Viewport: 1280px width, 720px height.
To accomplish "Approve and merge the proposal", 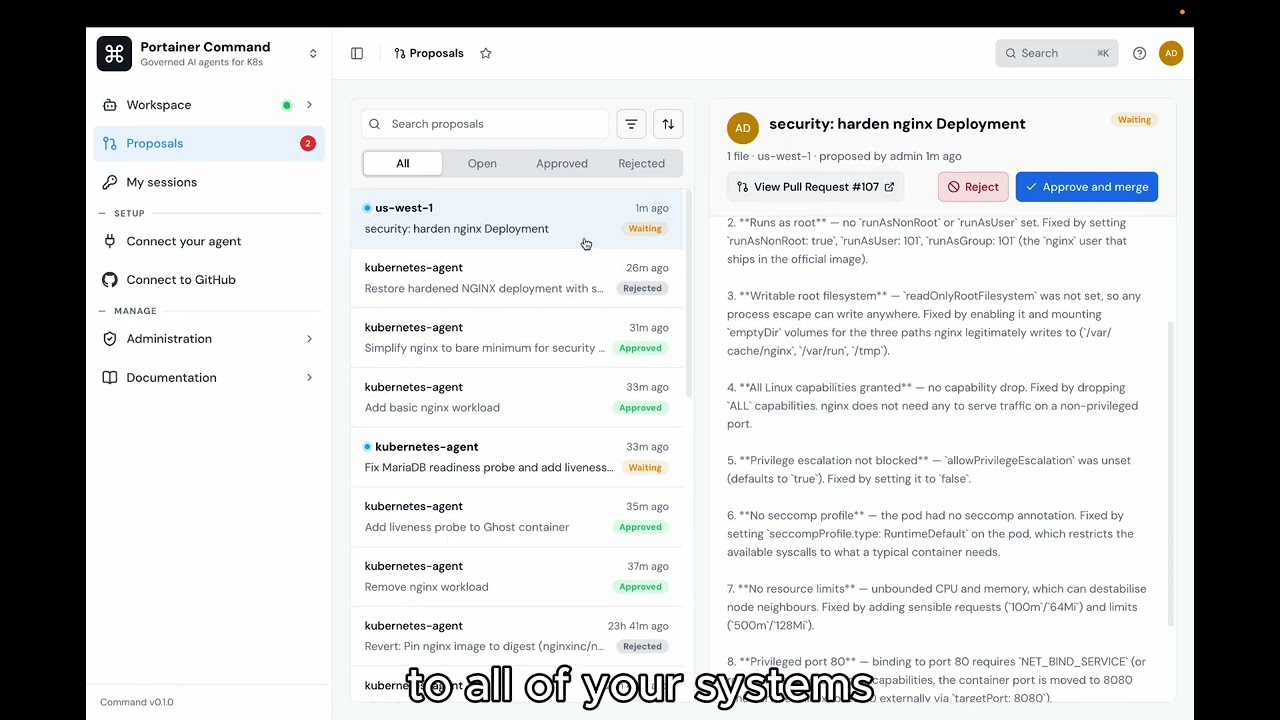I will [x=1087, y=187].
